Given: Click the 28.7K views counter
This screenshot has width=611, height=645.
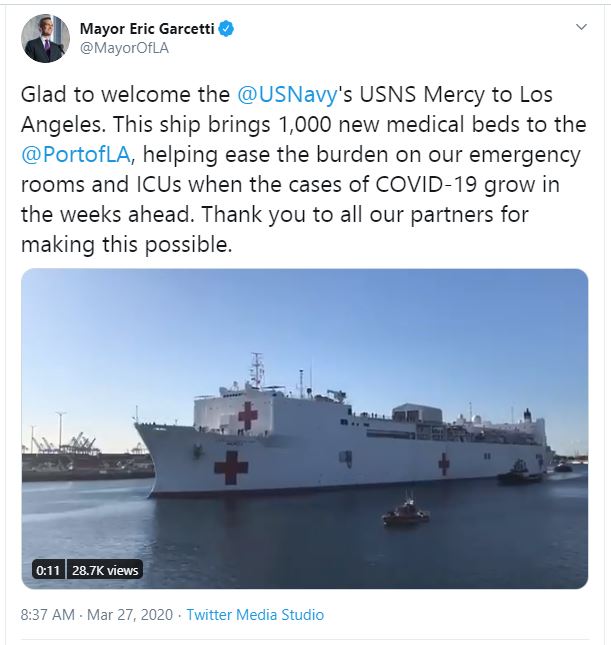Looking at the screenshot, I should coord(105,570).
